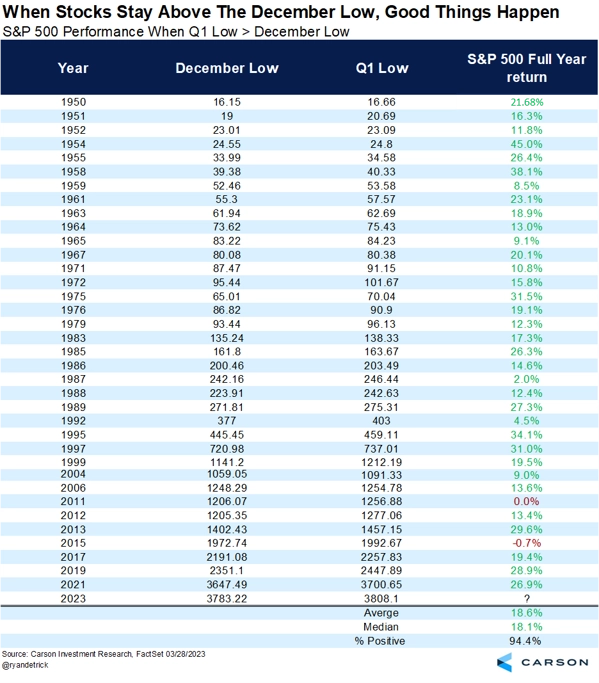Click the December Low value '135.24'
This screenshot has height=683, width=599.
point(227,338)
